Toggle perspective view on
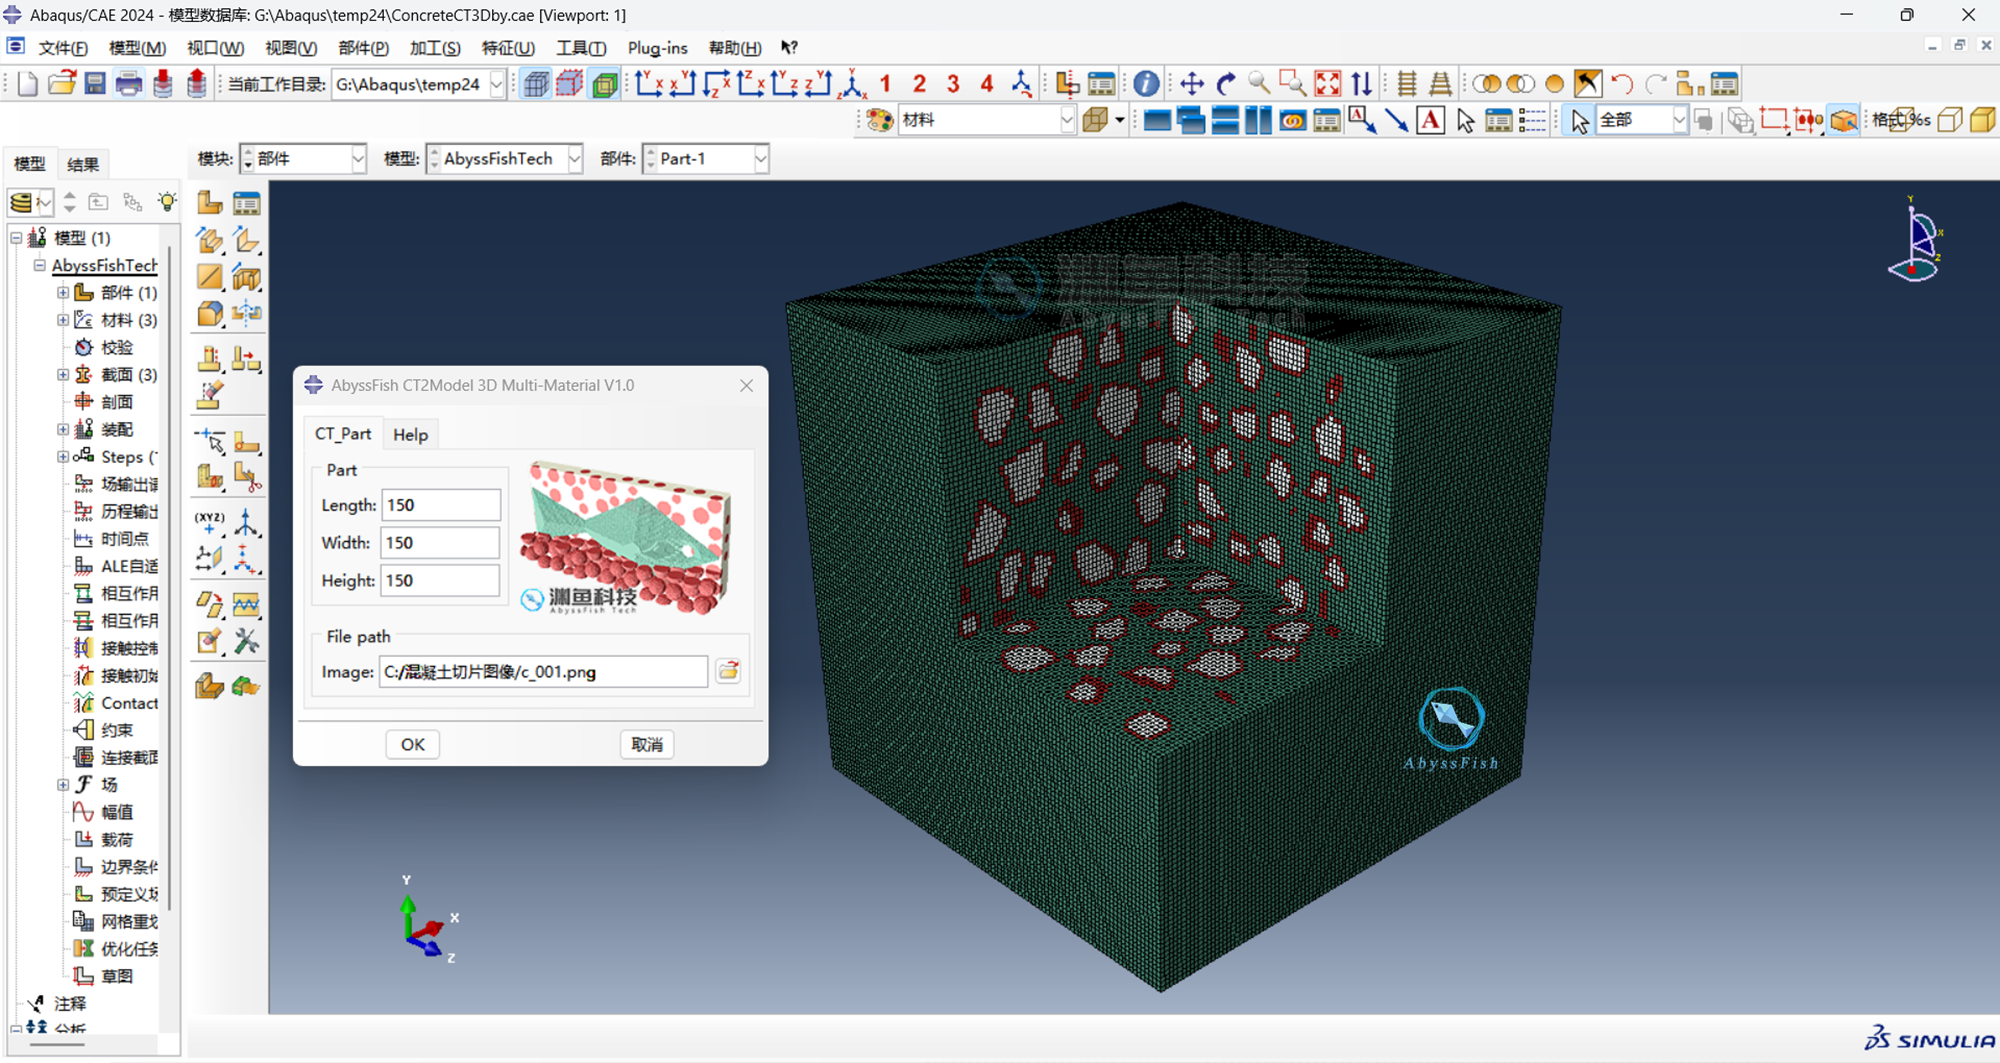 pos(1440,84)
